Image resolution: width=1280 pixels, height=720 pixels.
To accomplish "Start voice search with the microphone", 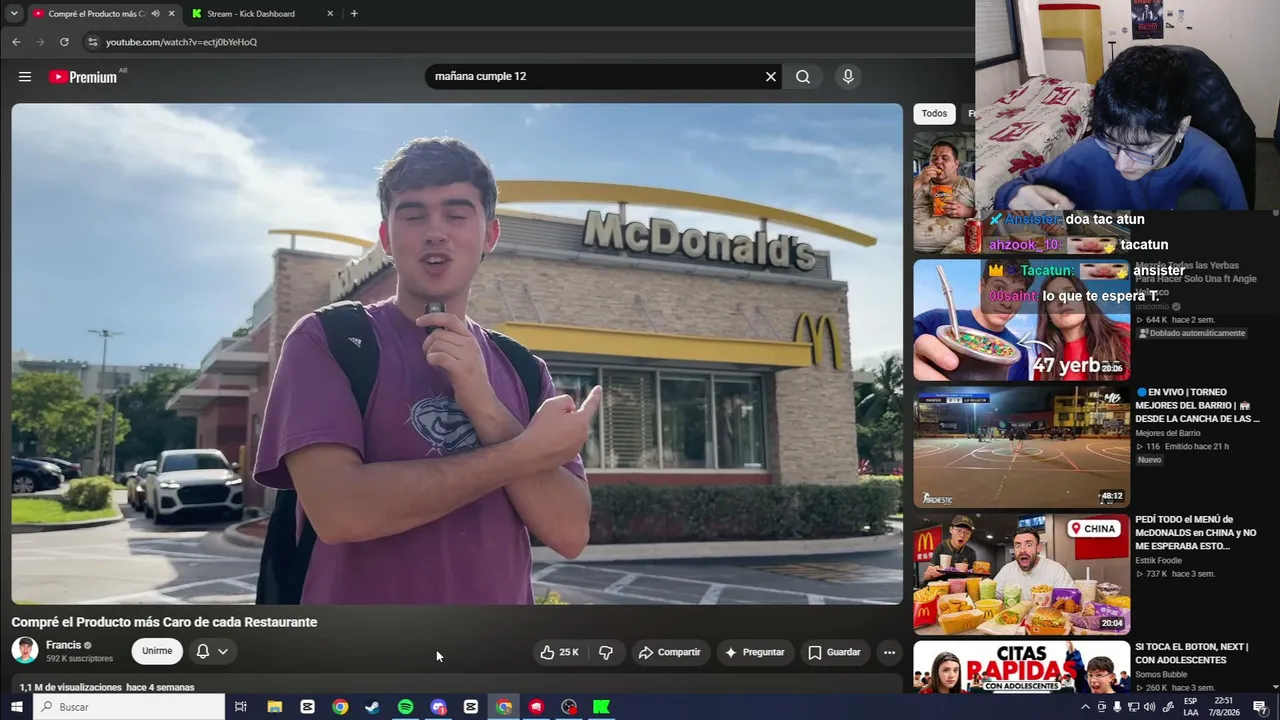I will [848, 77].
